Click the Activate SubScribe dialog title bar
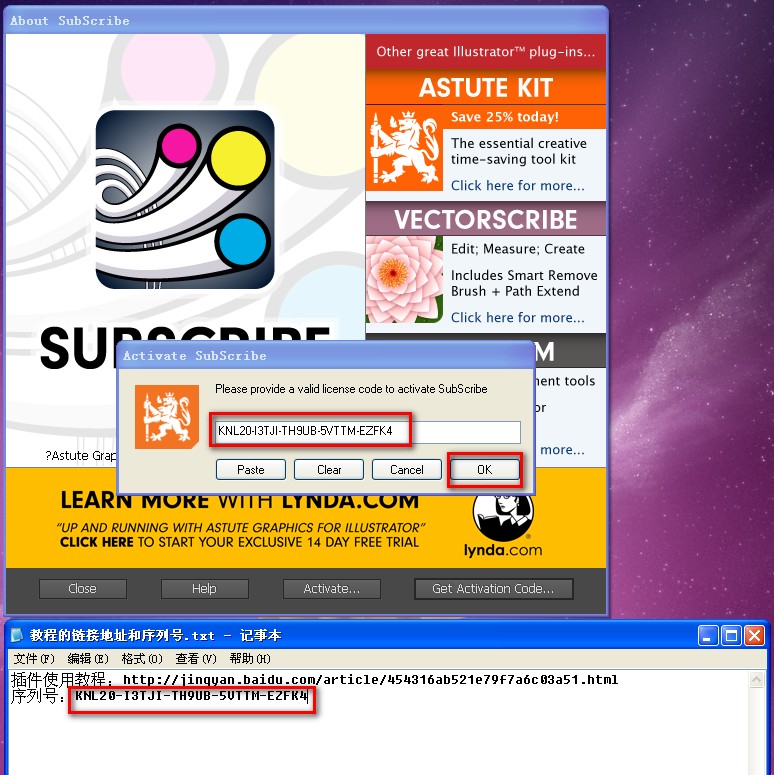Screen dimensions: 774x775 click(x=326, y=355)
